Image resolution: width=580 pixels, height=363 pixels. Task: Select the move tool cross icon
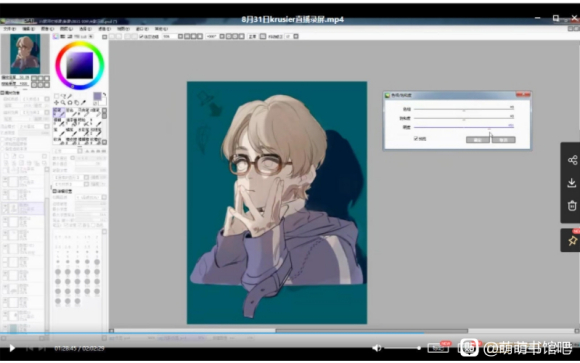pyautogui.click(x=57, y=102)
